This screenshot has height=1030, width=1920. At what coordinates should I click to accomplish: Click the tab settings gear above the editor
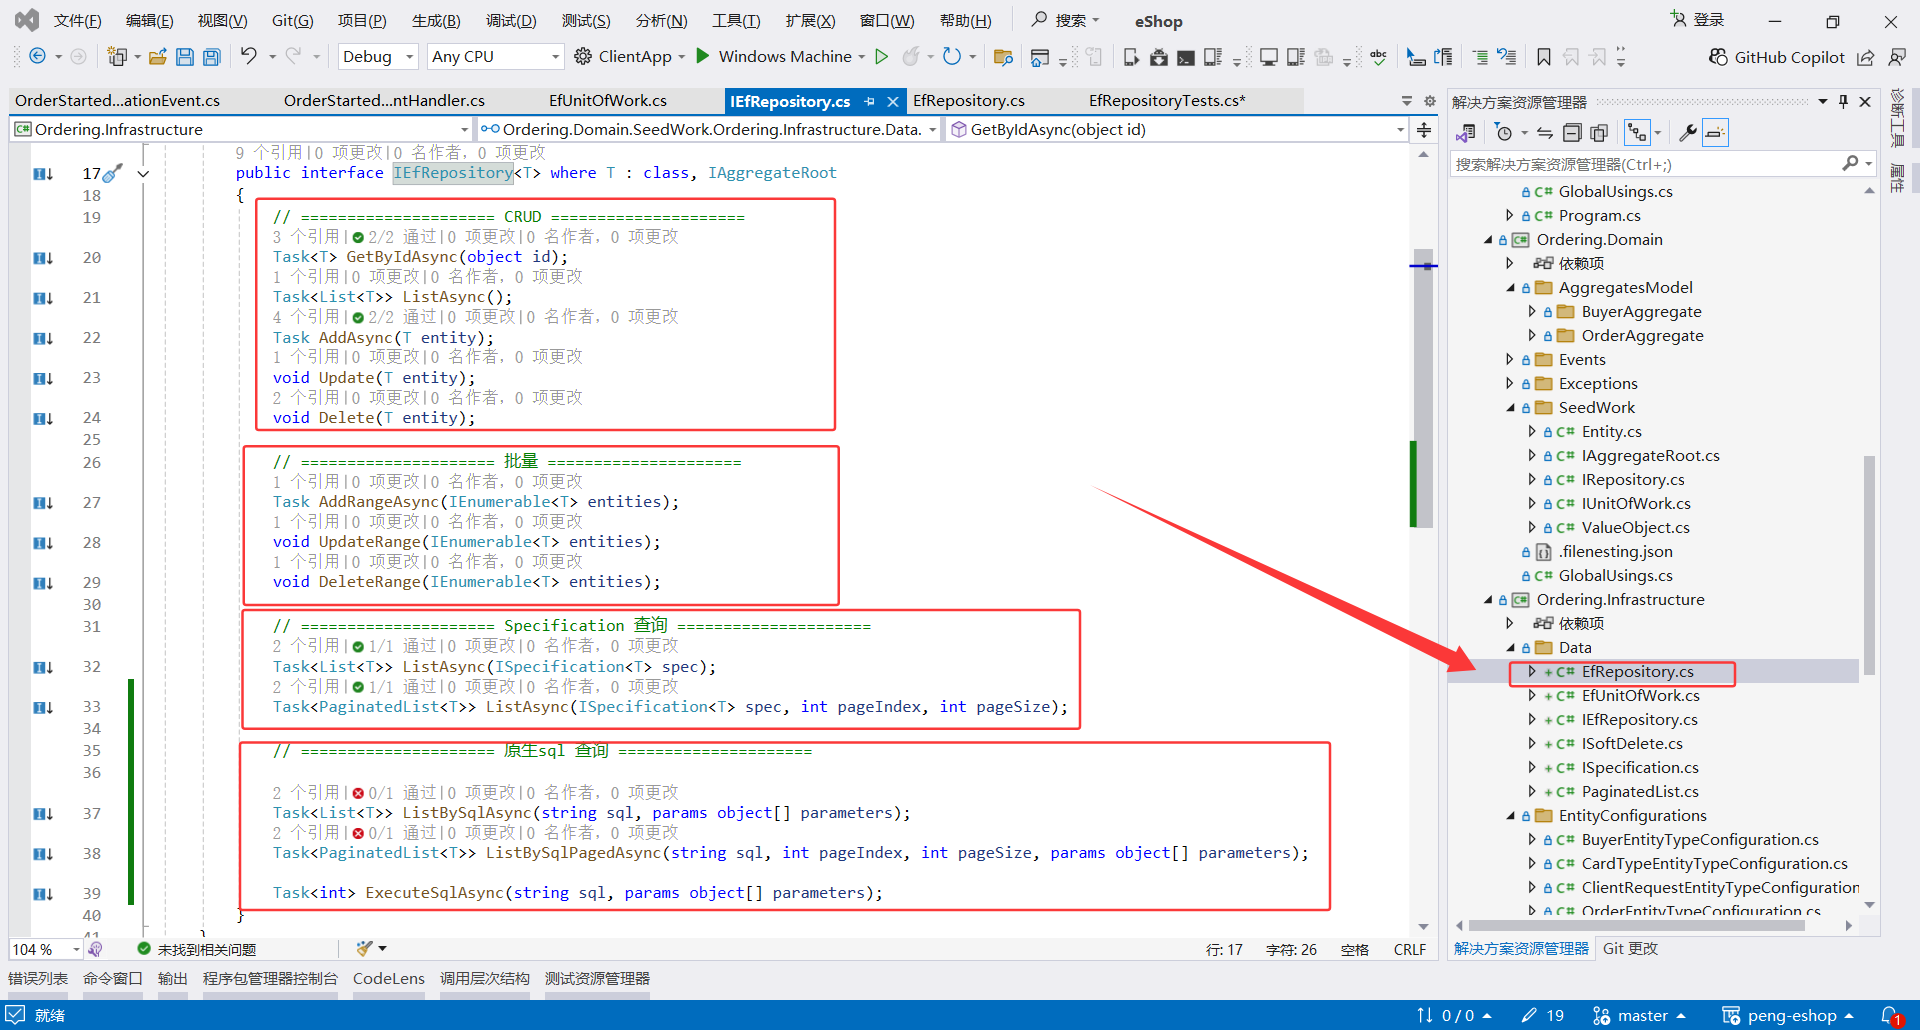pos(1430,101)
